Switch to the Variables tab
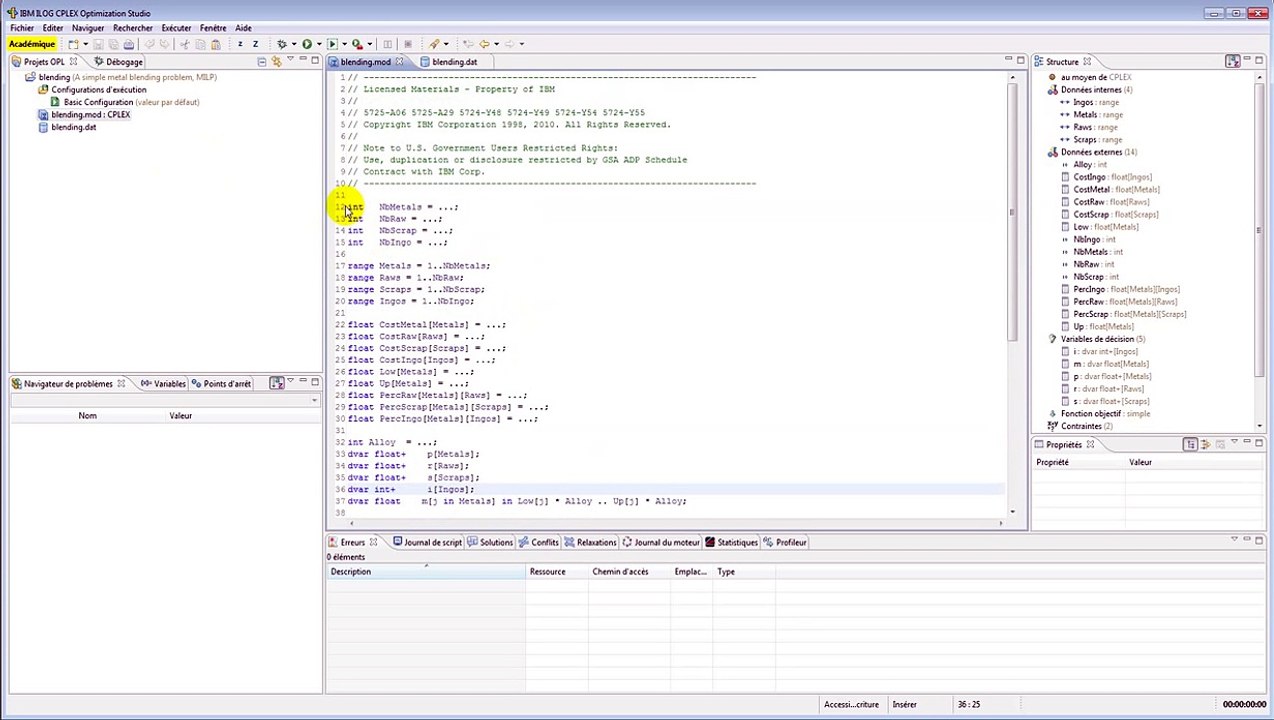Viewport: 1274px width, 720px height. pyautogui.click(x=163, y=384)
